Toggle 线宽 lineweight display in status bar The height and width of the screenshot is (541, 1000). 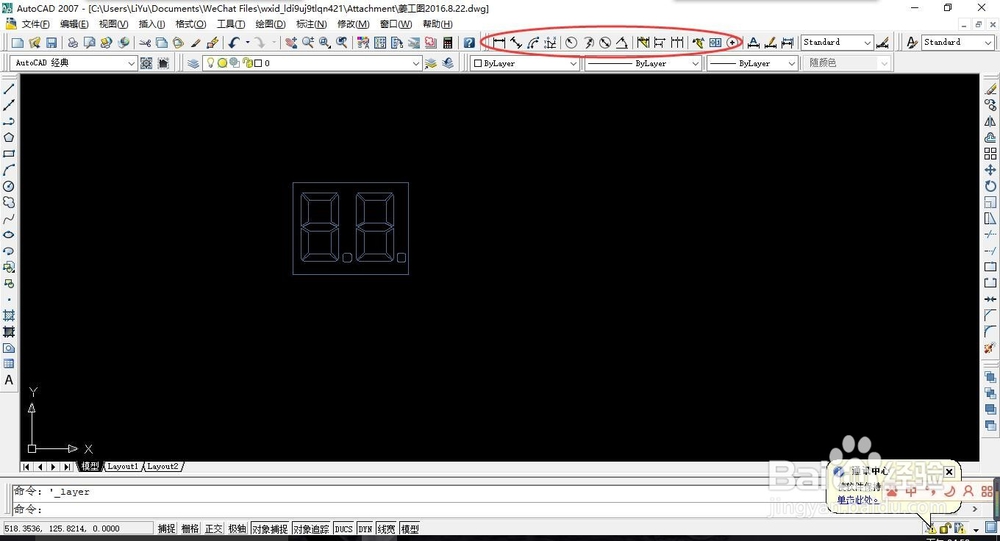point(386,528)
